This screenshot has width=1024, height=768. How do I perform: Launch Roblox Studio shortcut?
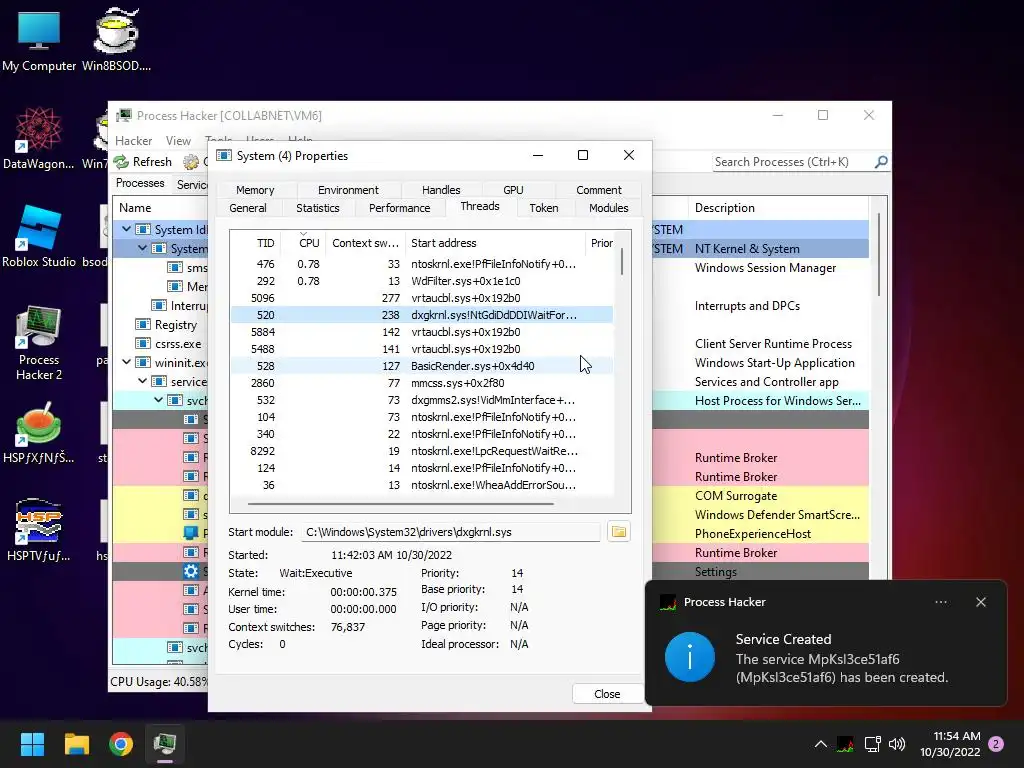pos(39,236)
